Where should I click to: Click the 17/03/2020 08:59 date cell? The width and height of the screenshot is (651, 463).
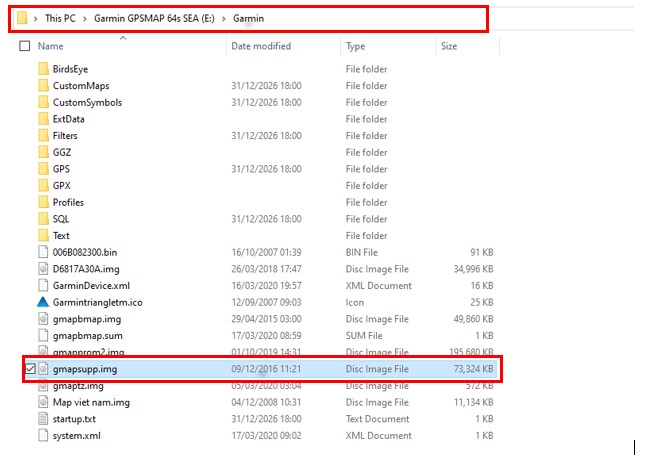[x=266, y=336]
